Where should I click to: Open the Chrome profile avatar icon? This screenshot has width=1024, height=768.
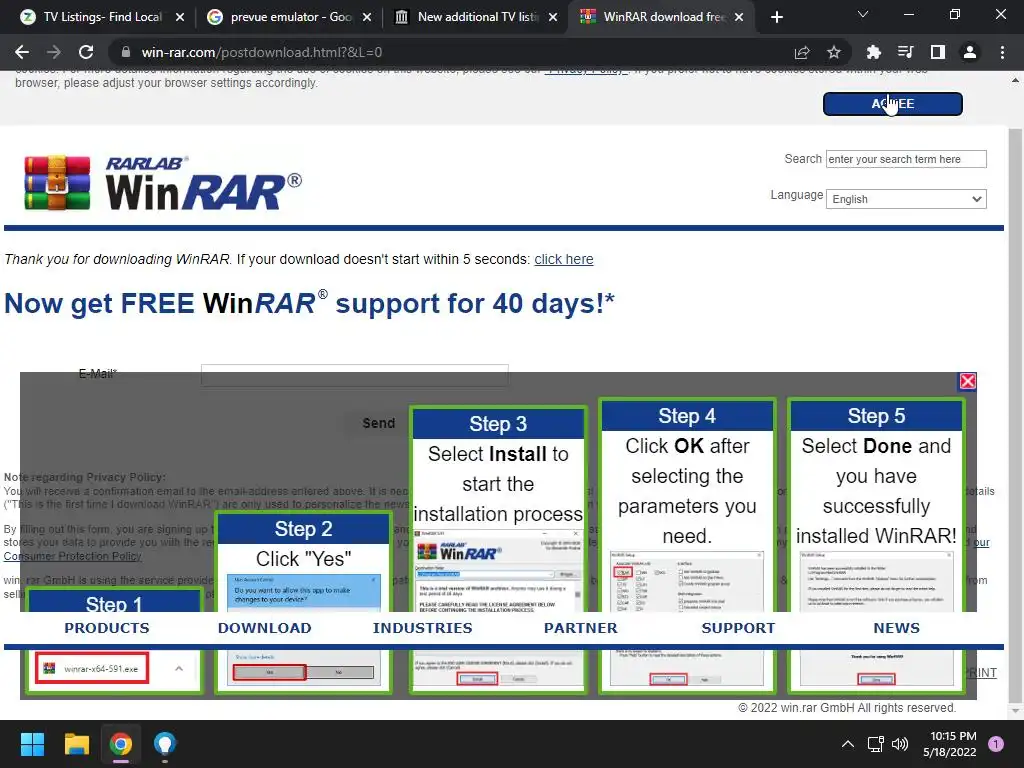tap(970, 52)
